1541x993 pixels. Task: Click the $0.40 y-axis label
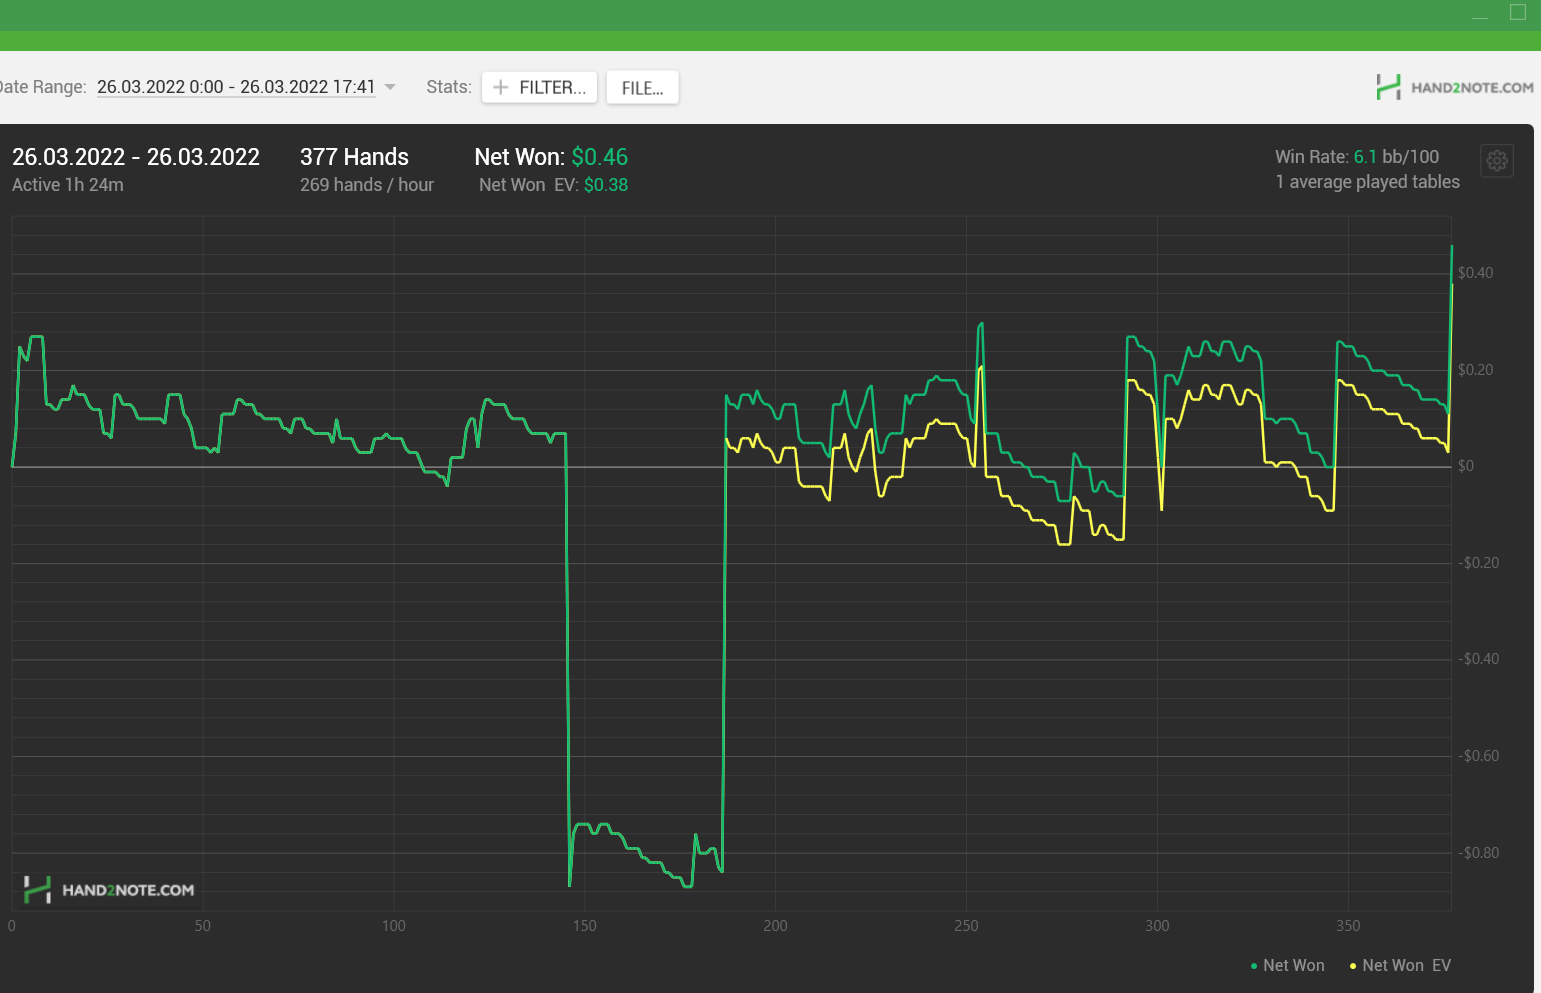pos(1475,273)
